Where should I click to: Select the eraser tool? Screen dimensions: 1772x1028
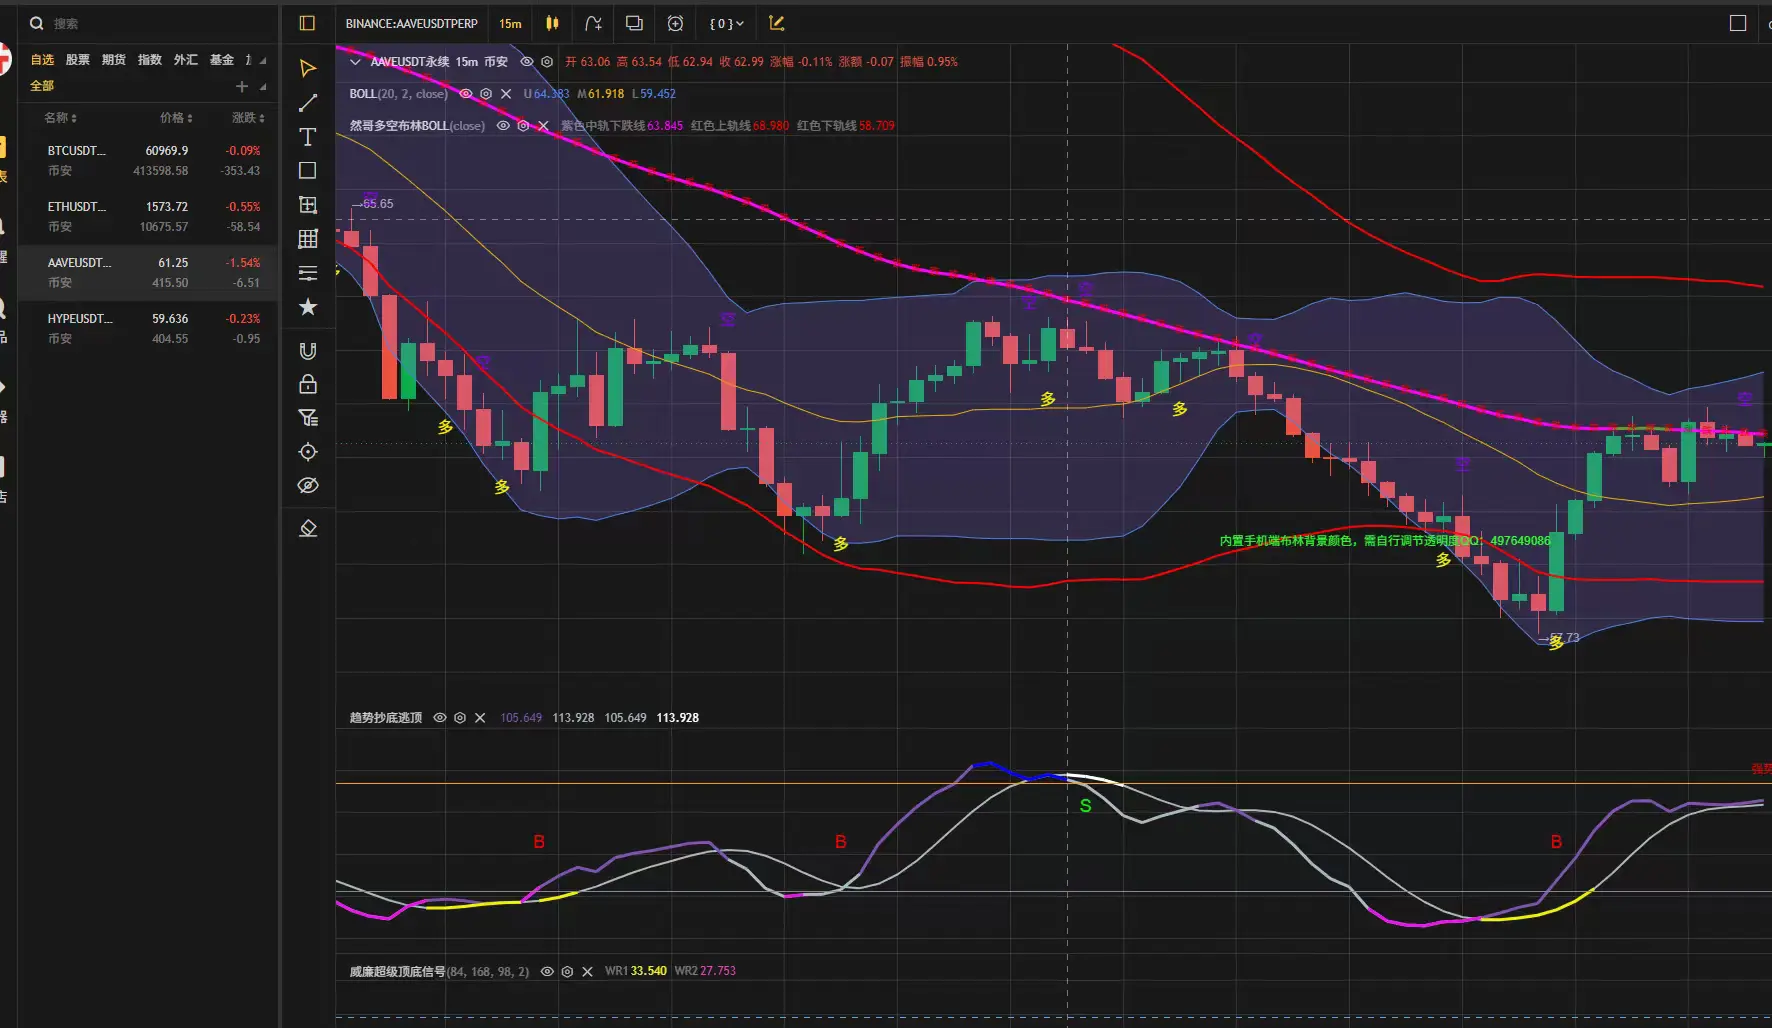tap(308, 528)
